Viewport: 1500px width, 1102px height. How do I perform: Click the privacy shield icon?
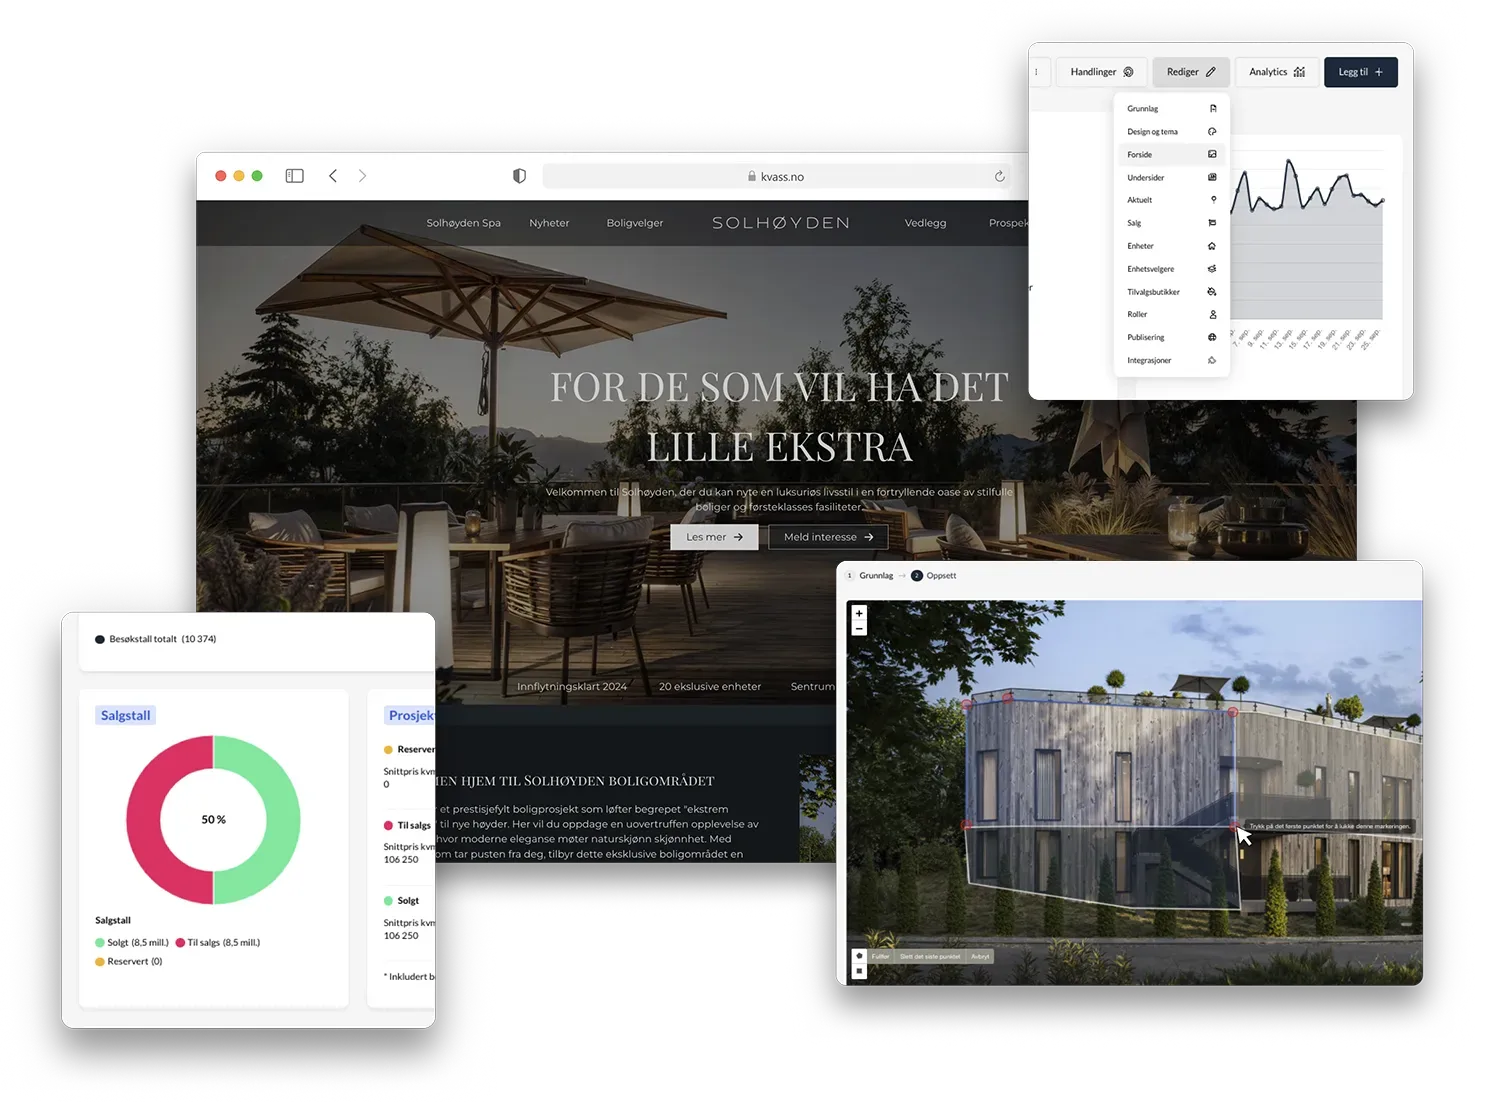[519, 176]
